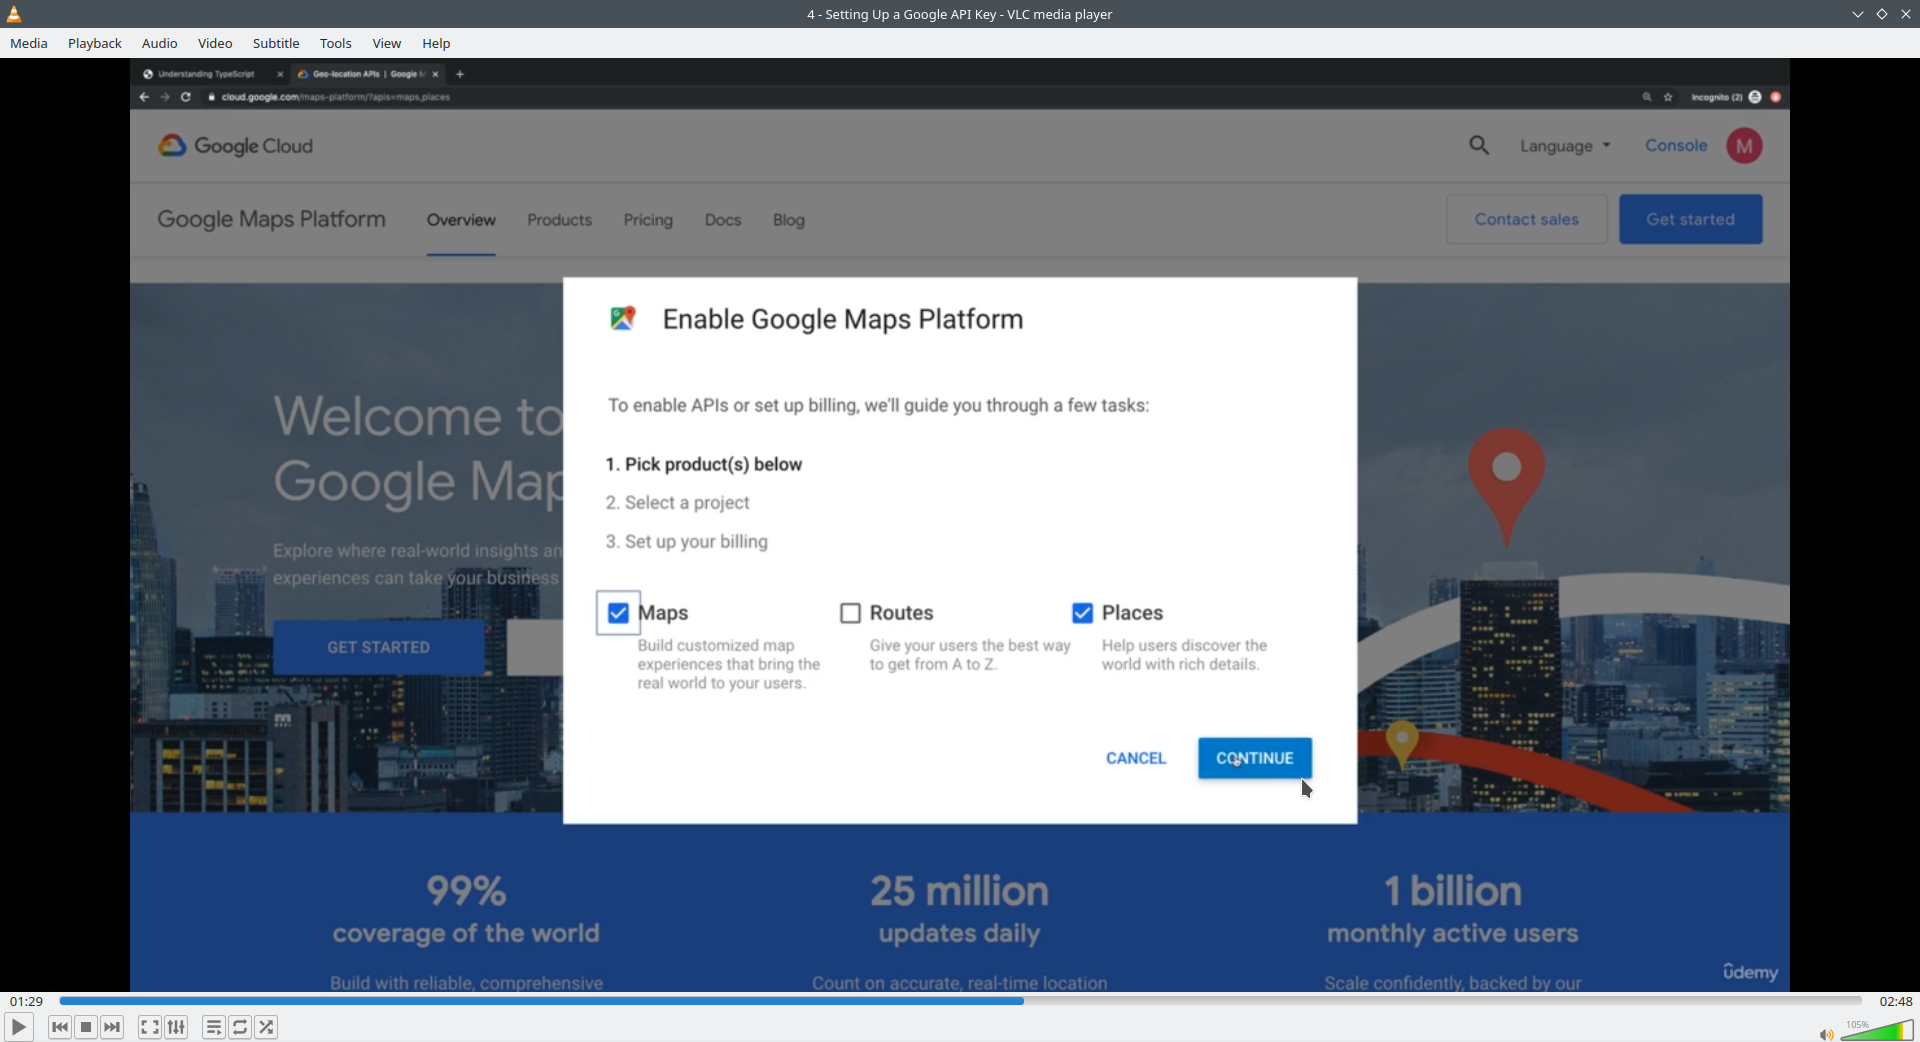Stop playback with the stop icon
1920x1042 pixels.
click(87, 1027)
